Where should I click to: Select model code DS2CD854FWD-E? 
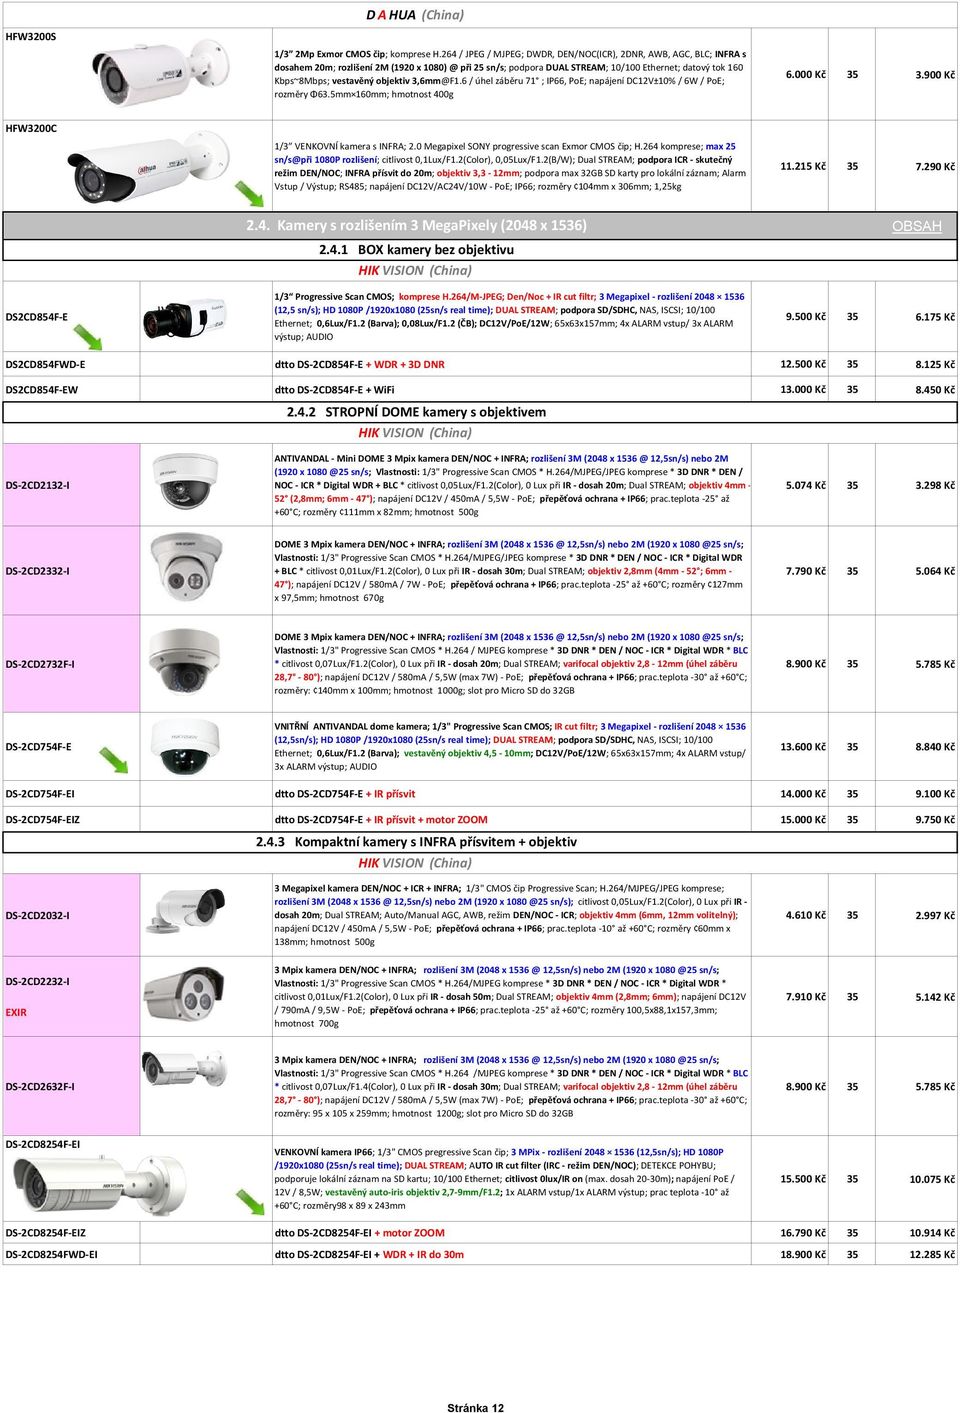[45, 365]
